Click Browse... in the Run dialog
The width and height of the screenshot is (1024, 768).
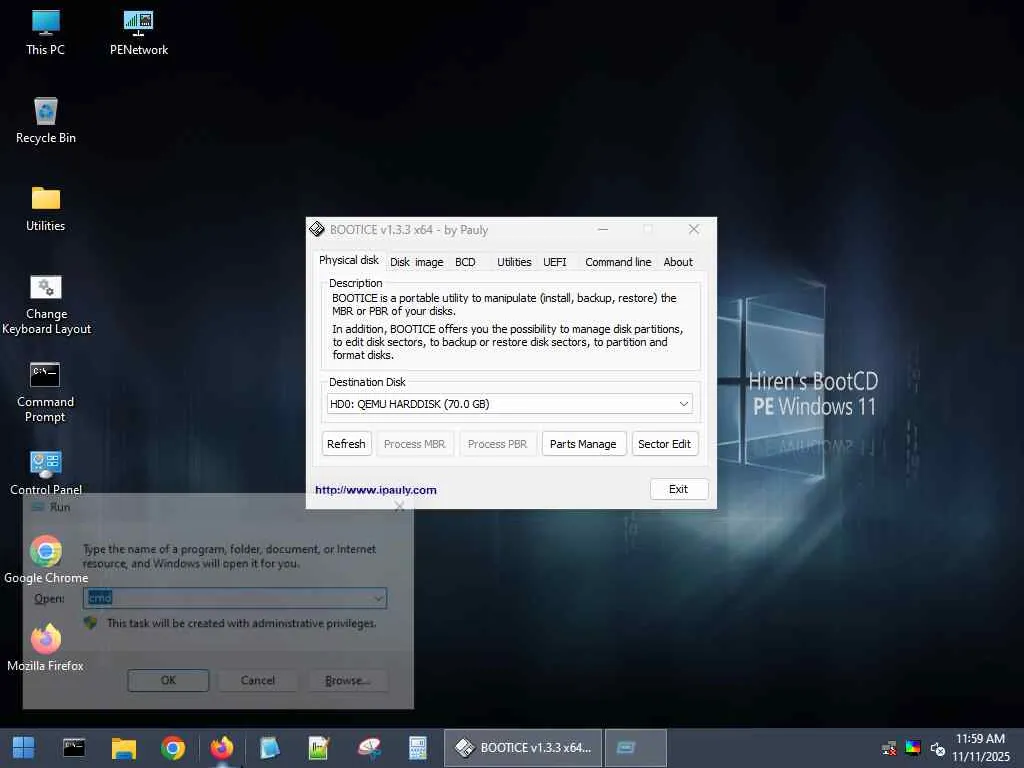click(347, 680)
